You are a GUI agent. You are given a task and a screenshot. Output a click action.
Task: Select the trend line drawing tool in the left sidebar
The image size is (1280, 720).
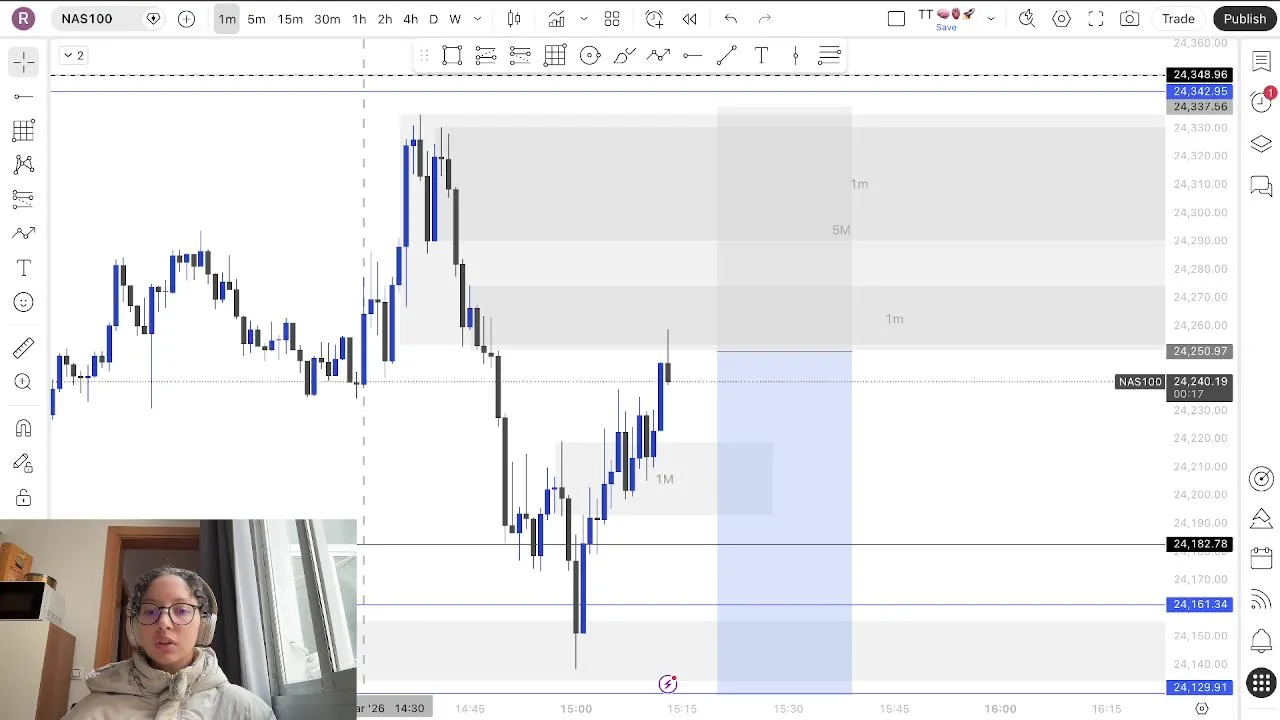click(x=24, y=96)
